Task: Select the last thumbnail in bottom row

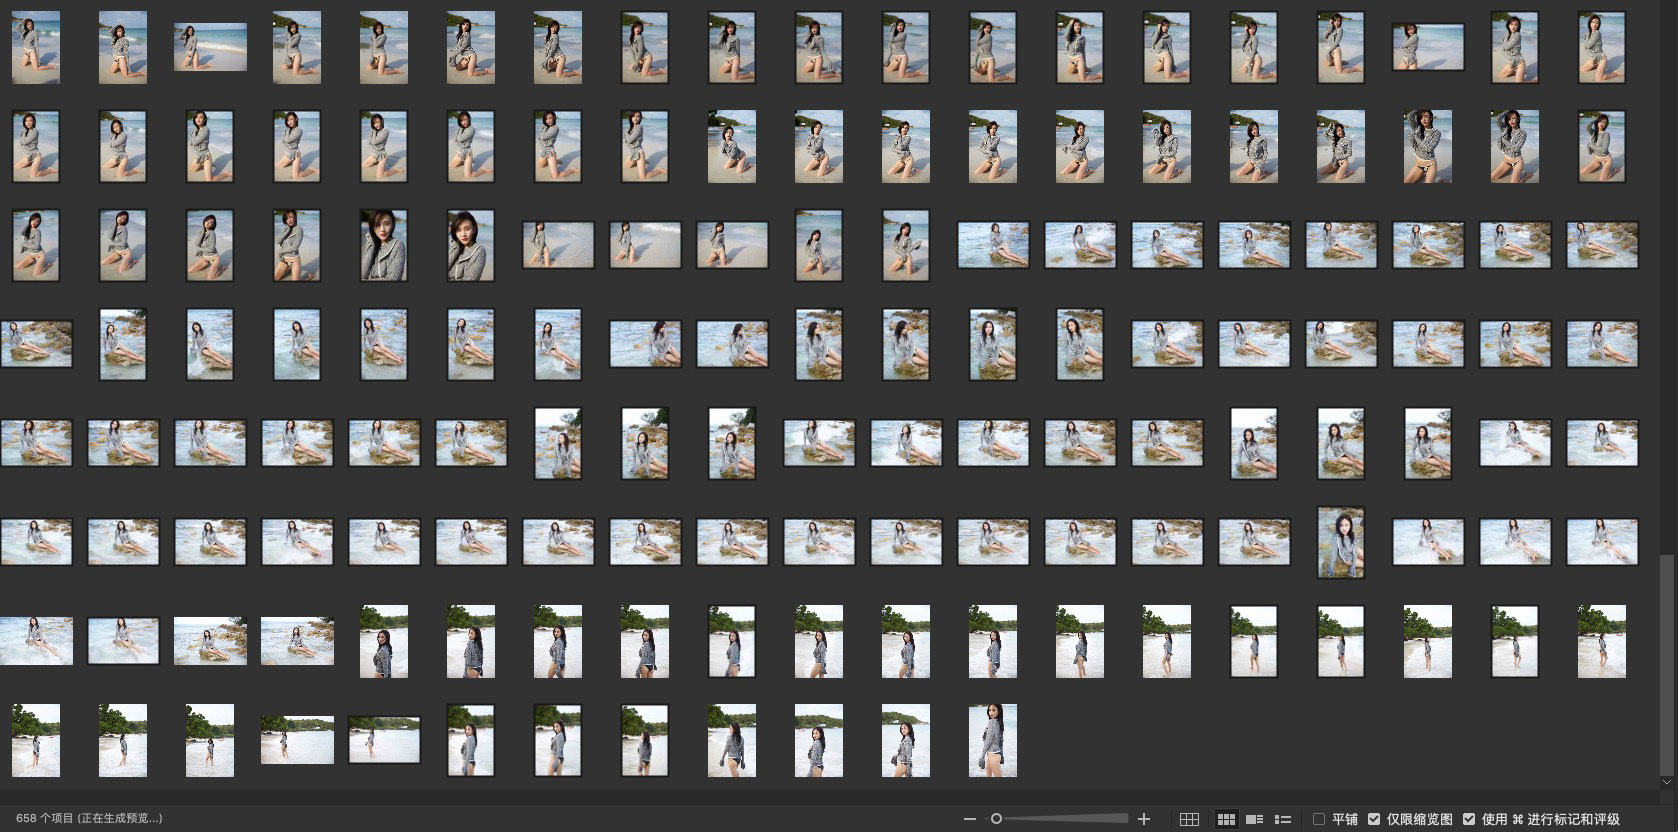Action: click(x=992, y=740)
